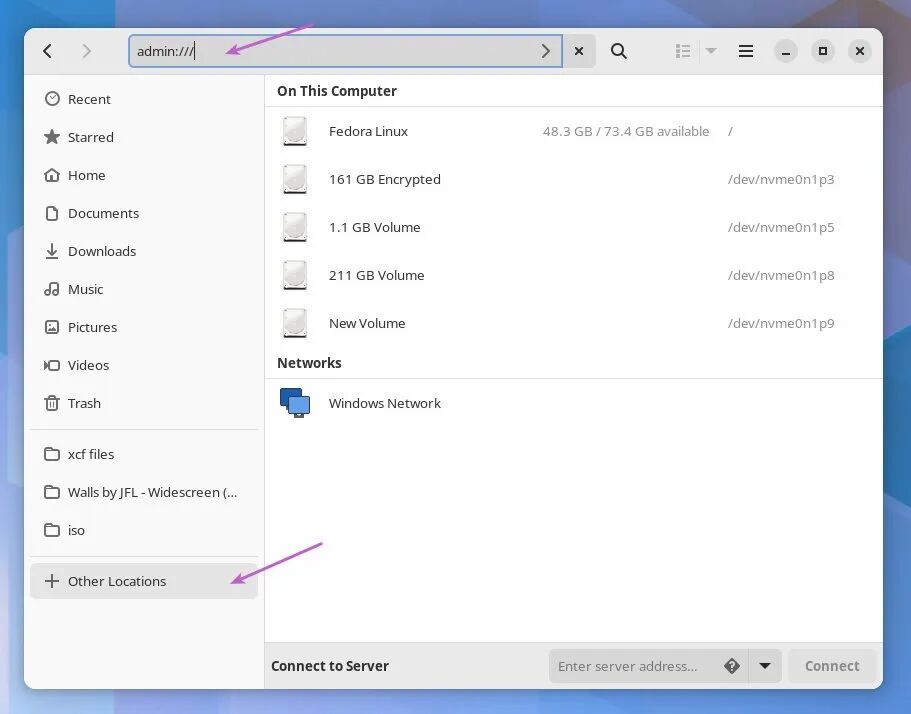Click the chevron inside the location bar
This screenshot has width=911, height=714.
pos(546,51)
